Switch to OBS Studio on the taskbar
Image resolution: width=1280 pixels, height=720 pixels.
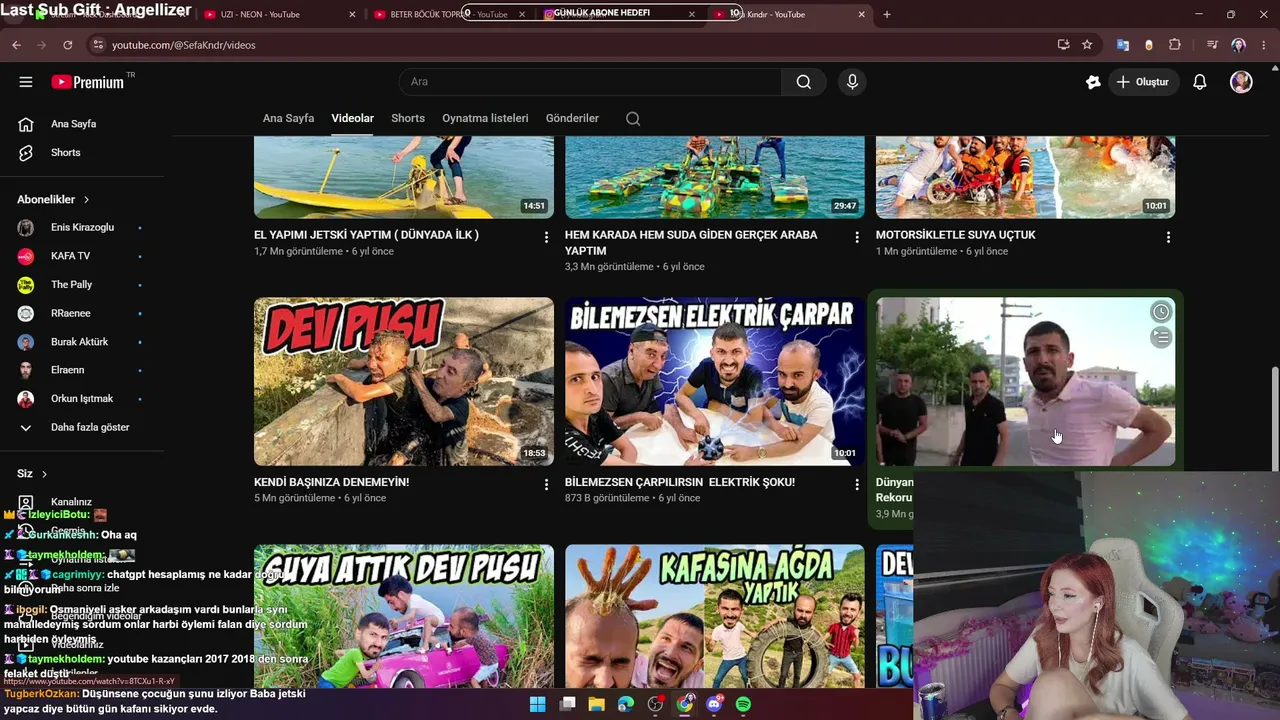655,704
